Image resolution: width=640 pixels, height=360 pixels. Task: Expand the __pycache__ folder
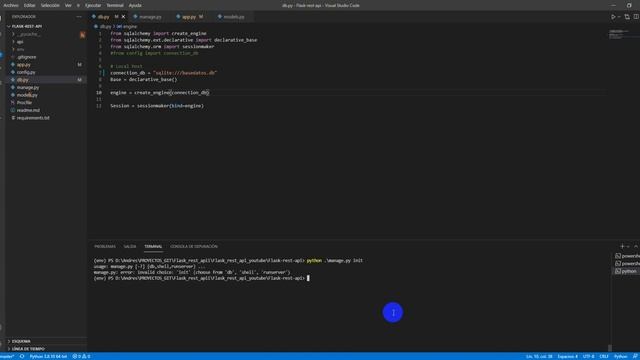click(28, 34)
